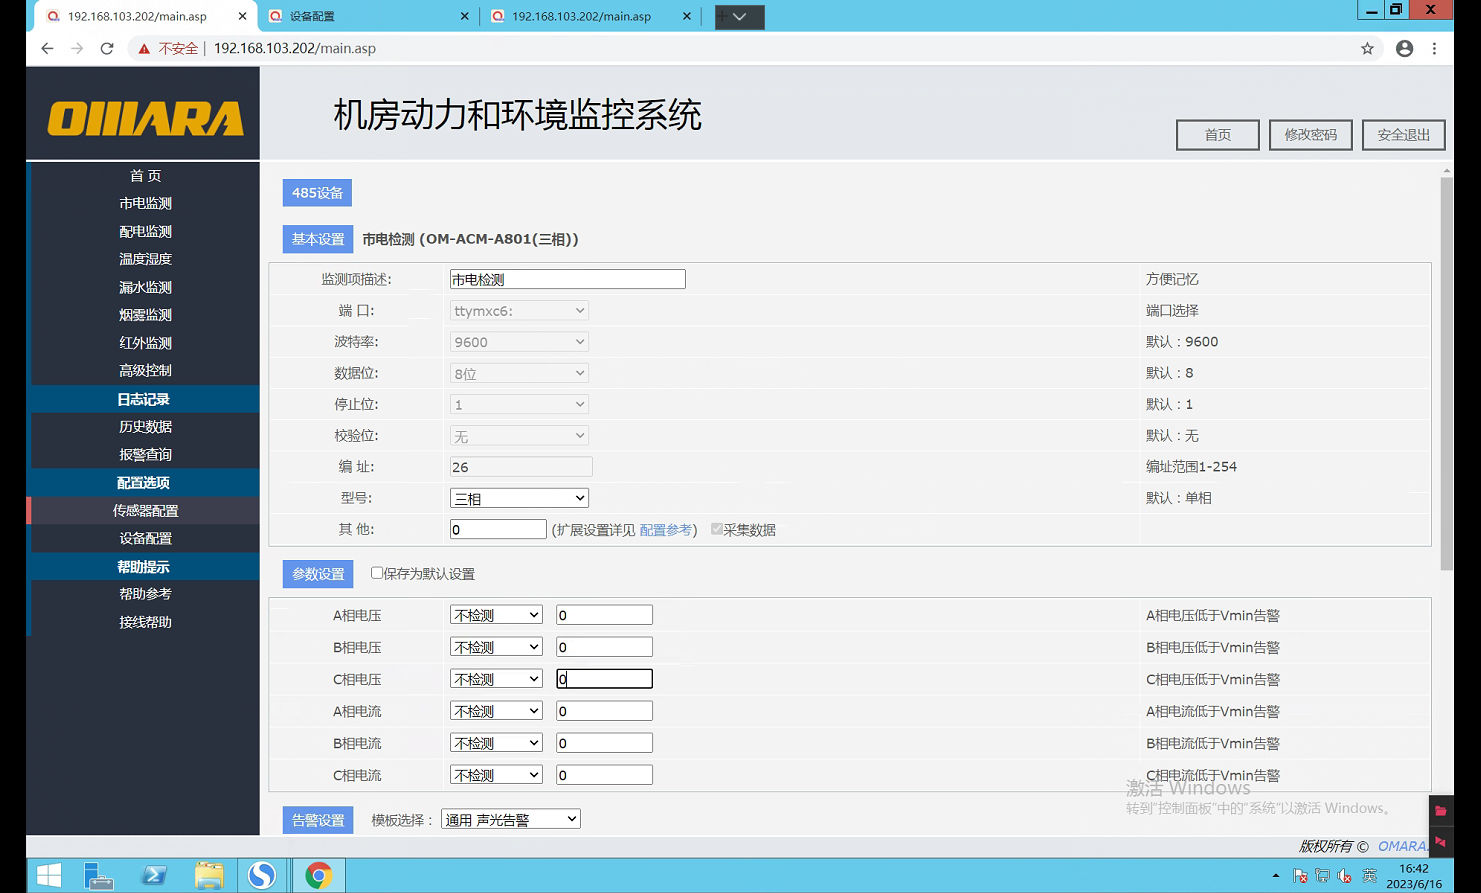Launch PowerShell from the taskbar
1481x893 pixels.
tap(154, 875)
